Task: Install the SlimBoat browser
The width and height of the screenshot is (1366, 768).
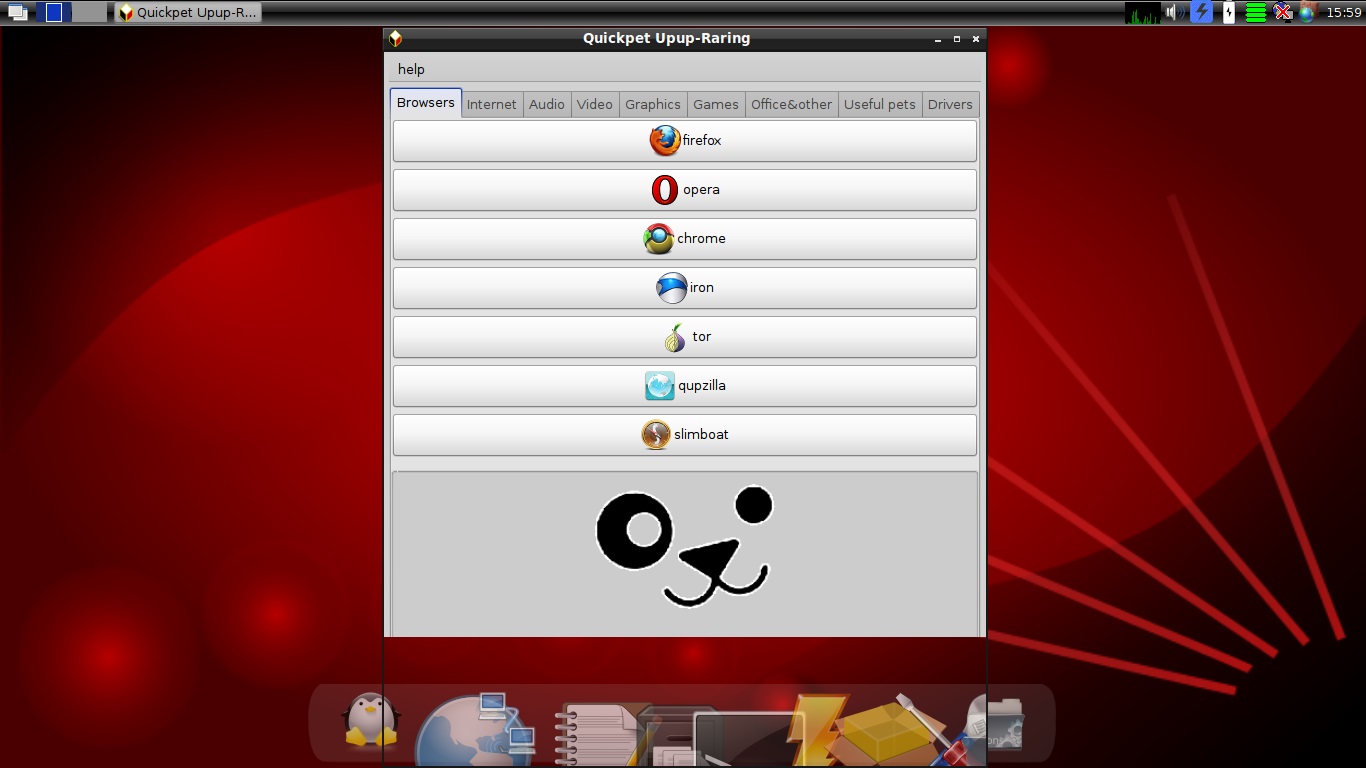Action: (x=685, y=435)
